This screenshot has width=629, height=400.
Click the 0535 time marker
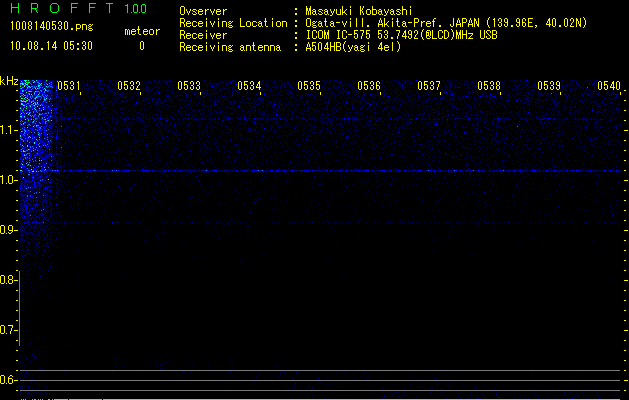tap(309, 86)
